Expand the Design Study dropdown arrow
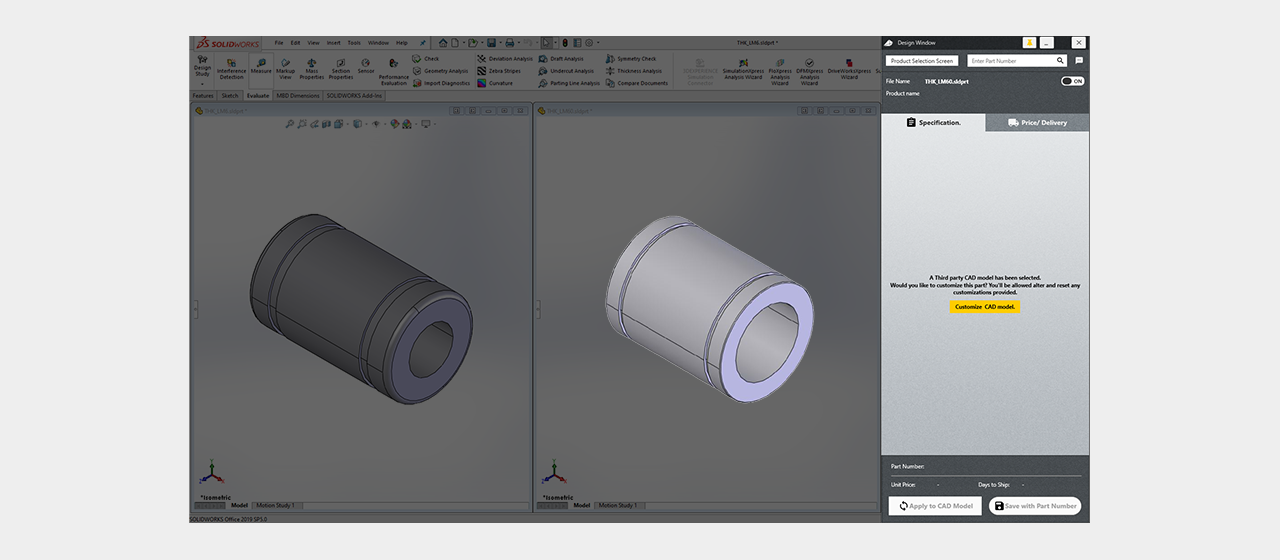1280x560 pixels. pos(202,84)
